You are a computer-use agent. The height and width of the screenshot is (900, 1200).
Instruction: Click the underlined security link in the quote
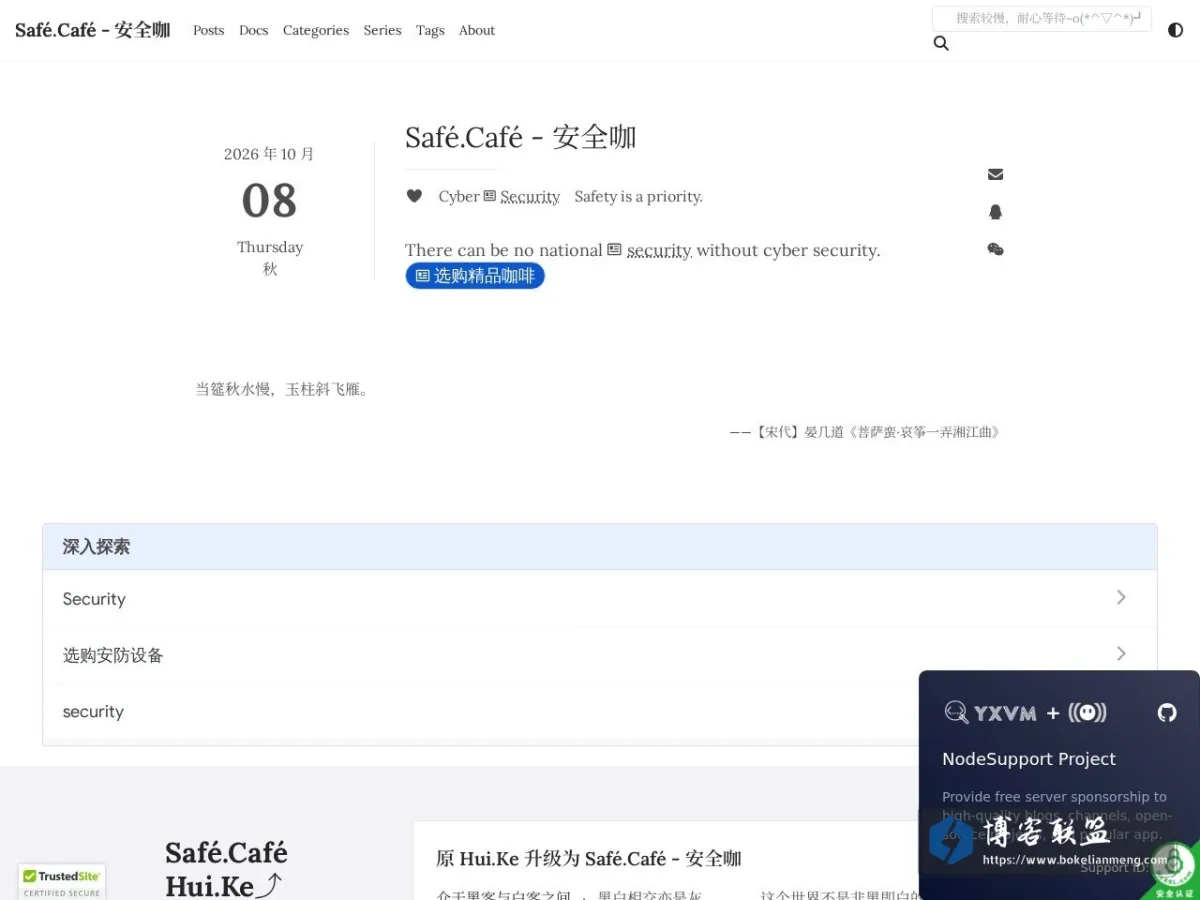(x=659, y=250)
